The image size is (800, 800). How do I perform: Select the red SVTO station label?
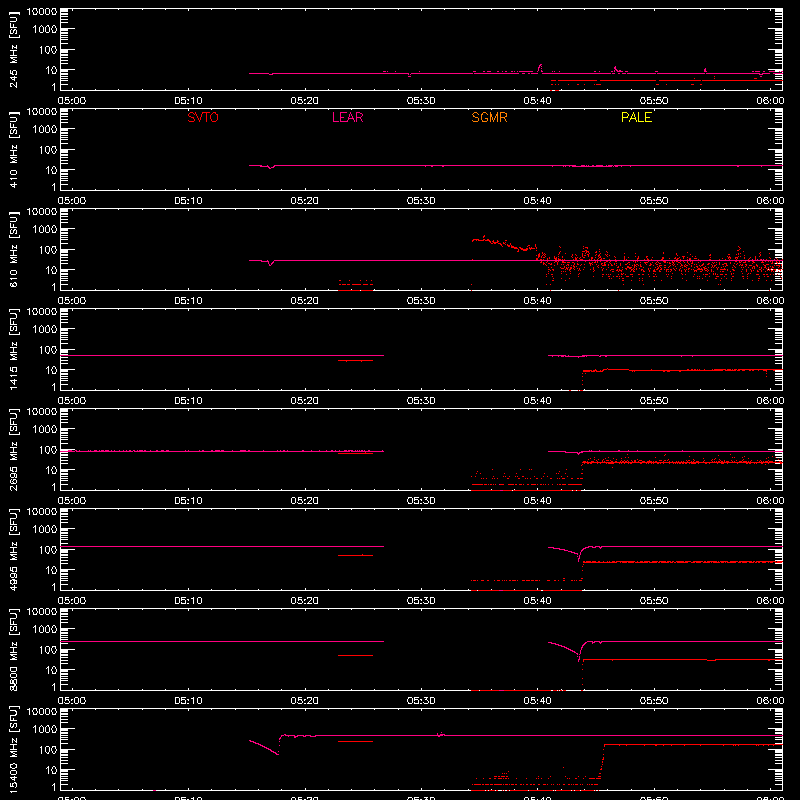pyautogui.click(x=203, y=117)
